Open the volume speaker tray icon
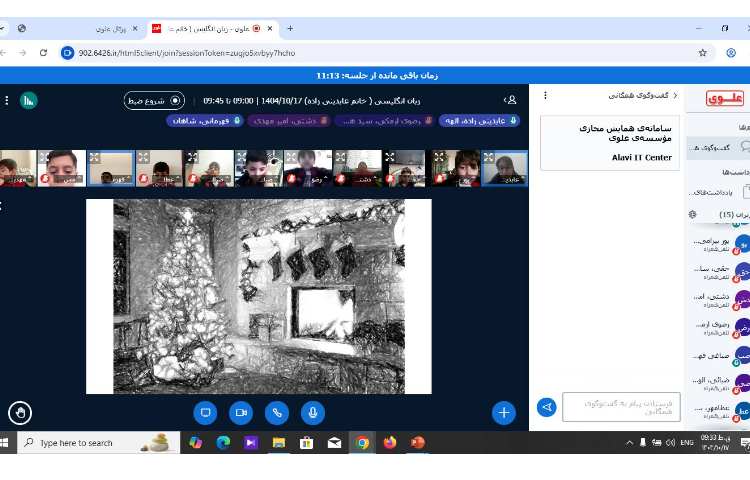This screenshot has width=750, height=480. (x=671, y=443)
